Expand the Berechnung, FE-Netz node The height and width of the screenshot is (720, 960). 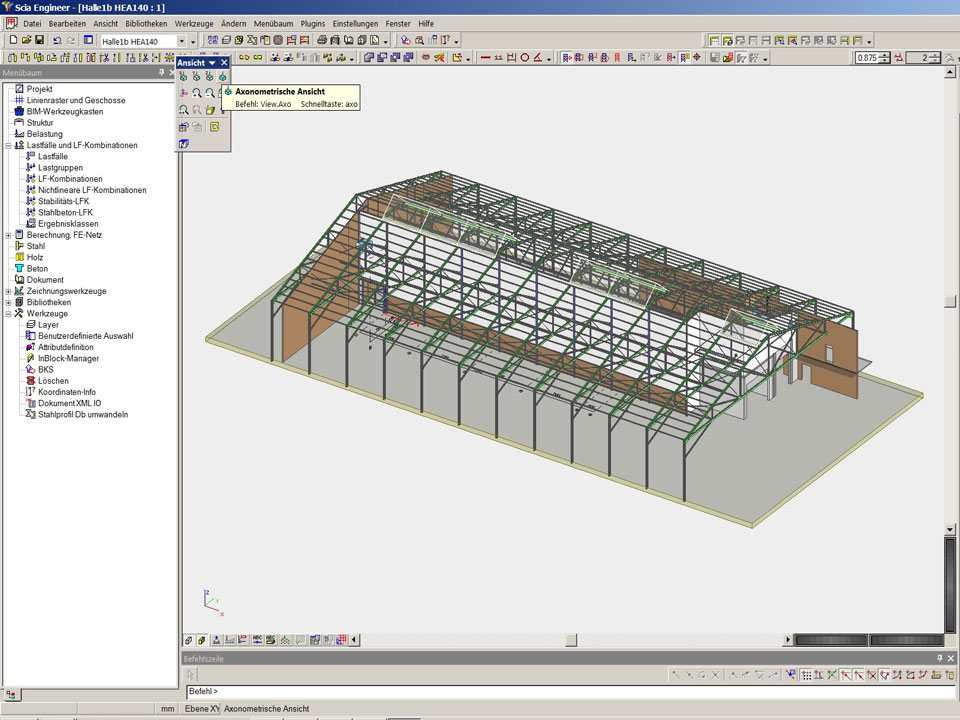[8, 234]
